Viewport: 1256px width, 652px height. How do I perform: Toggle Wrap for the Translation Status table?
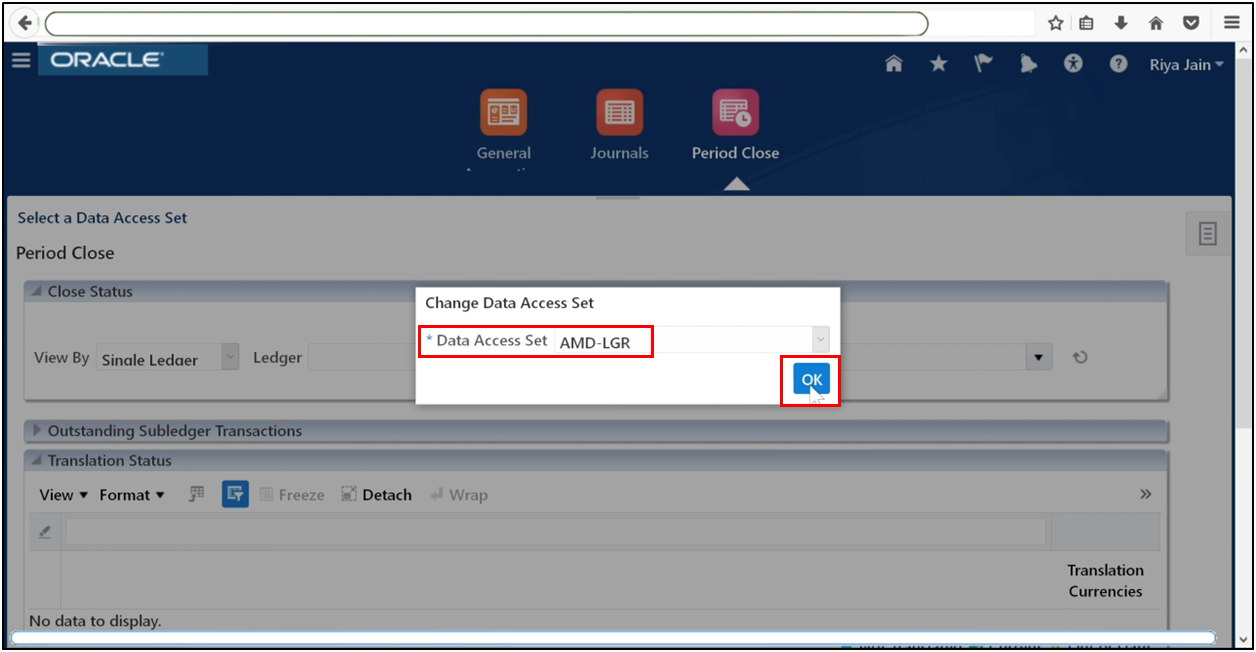pos(459,493)
